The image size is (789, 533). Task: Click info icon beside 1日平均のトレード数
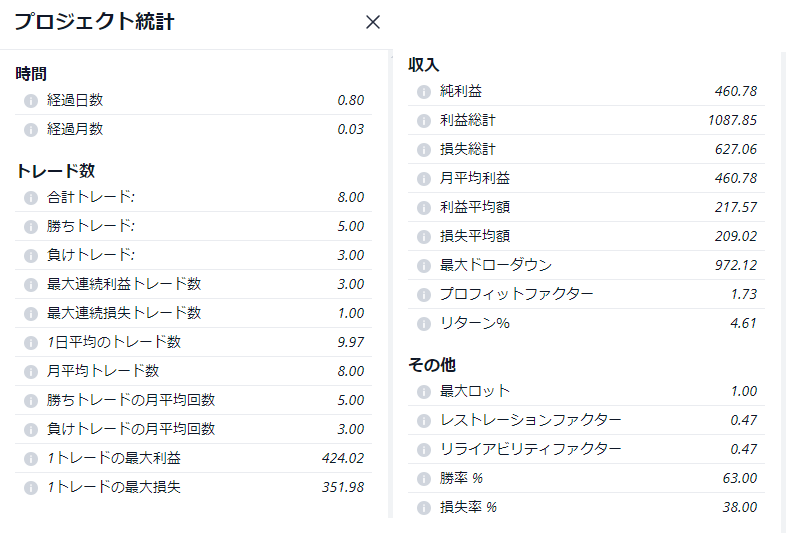(x=31, y=342)
